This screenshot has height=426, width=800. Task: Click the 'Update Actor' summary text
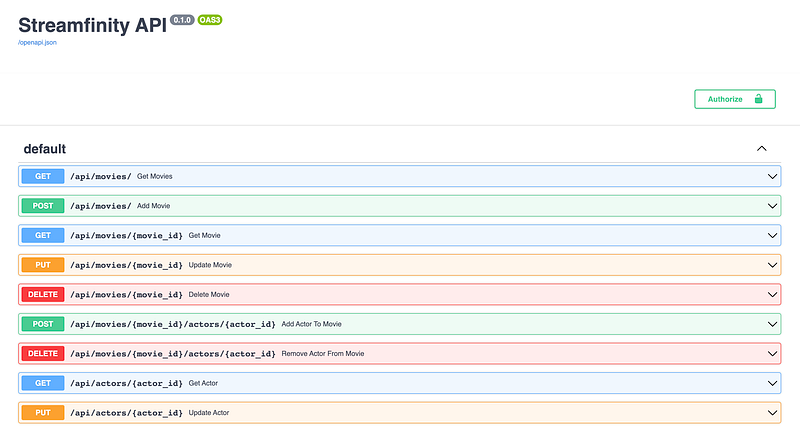point(209,413)
